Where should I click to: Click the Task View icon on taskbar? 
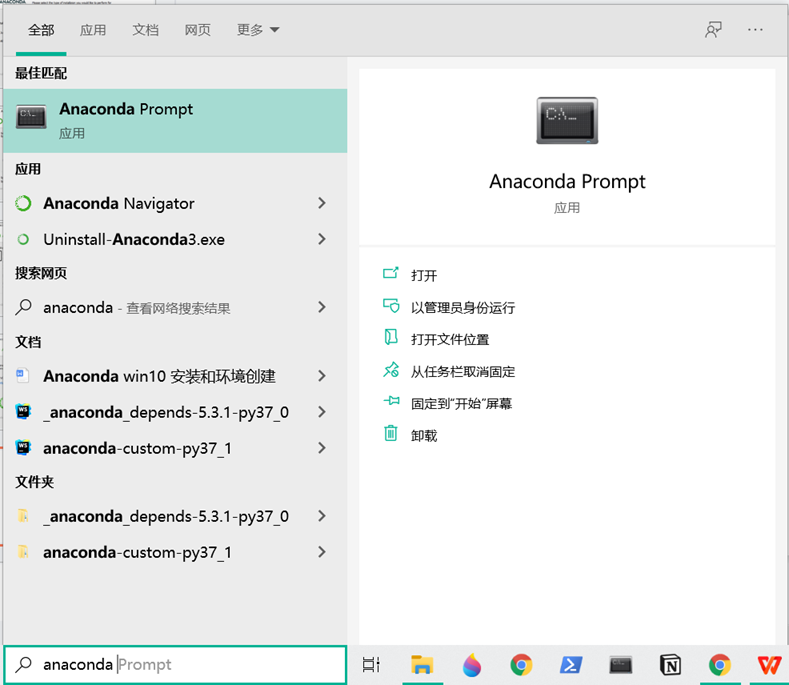pos(371,665)
